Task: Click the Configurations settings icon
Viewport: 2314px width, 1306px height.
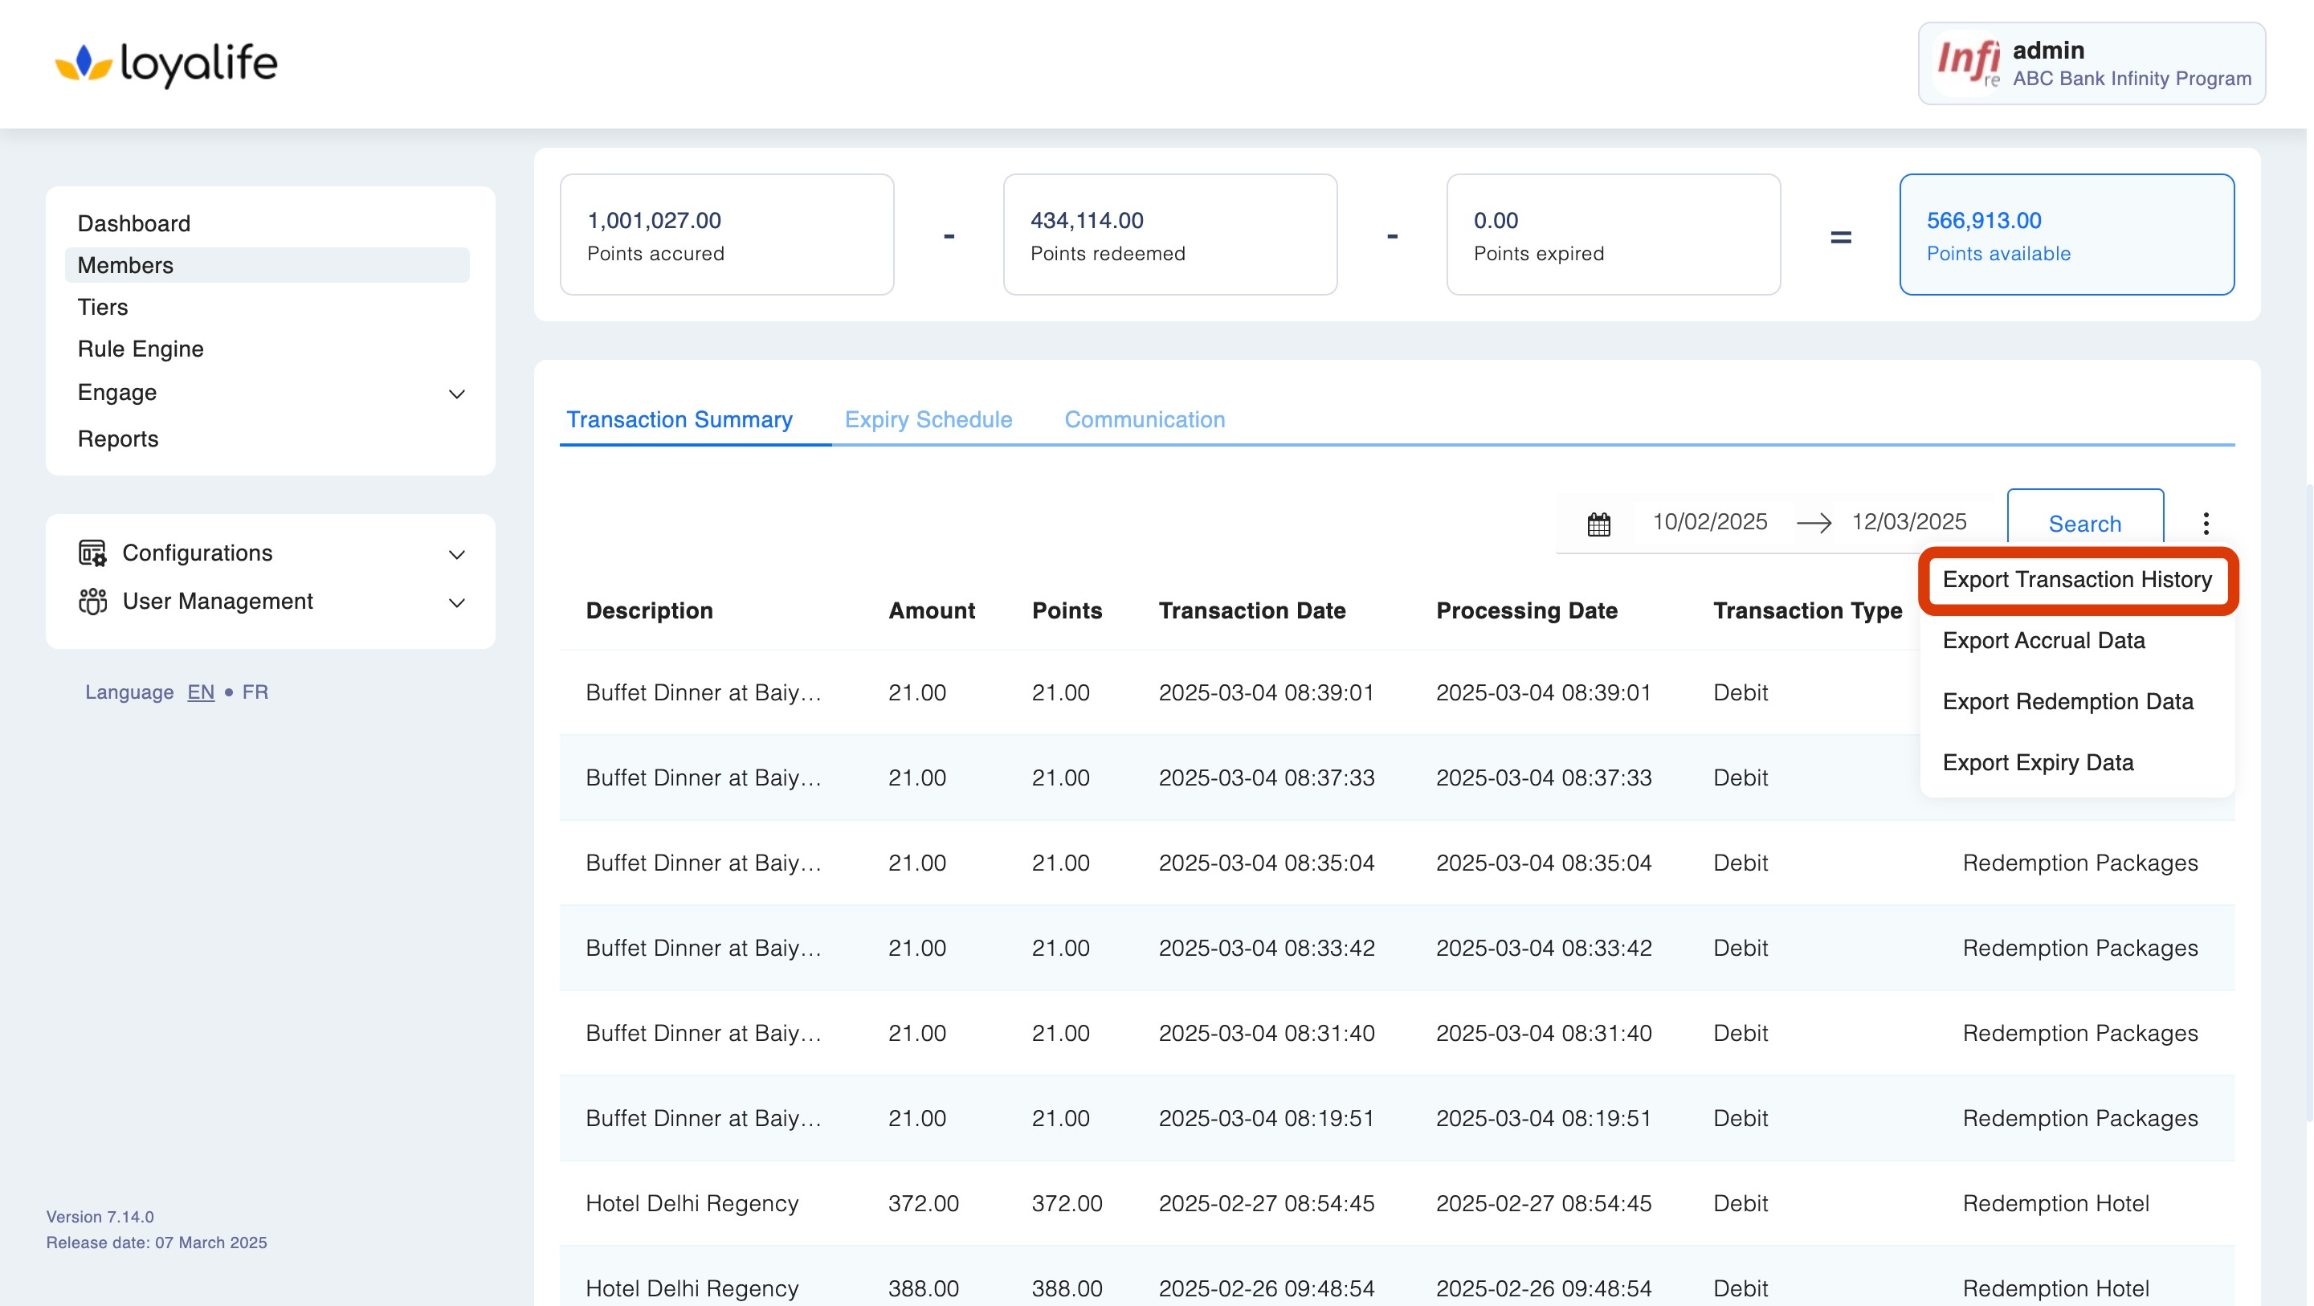Action: (92, 553)
